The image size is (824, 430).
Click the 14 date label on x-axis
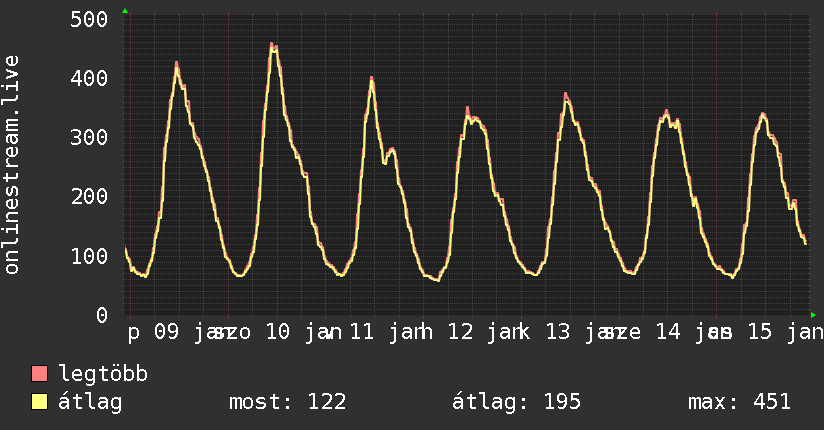668,332
